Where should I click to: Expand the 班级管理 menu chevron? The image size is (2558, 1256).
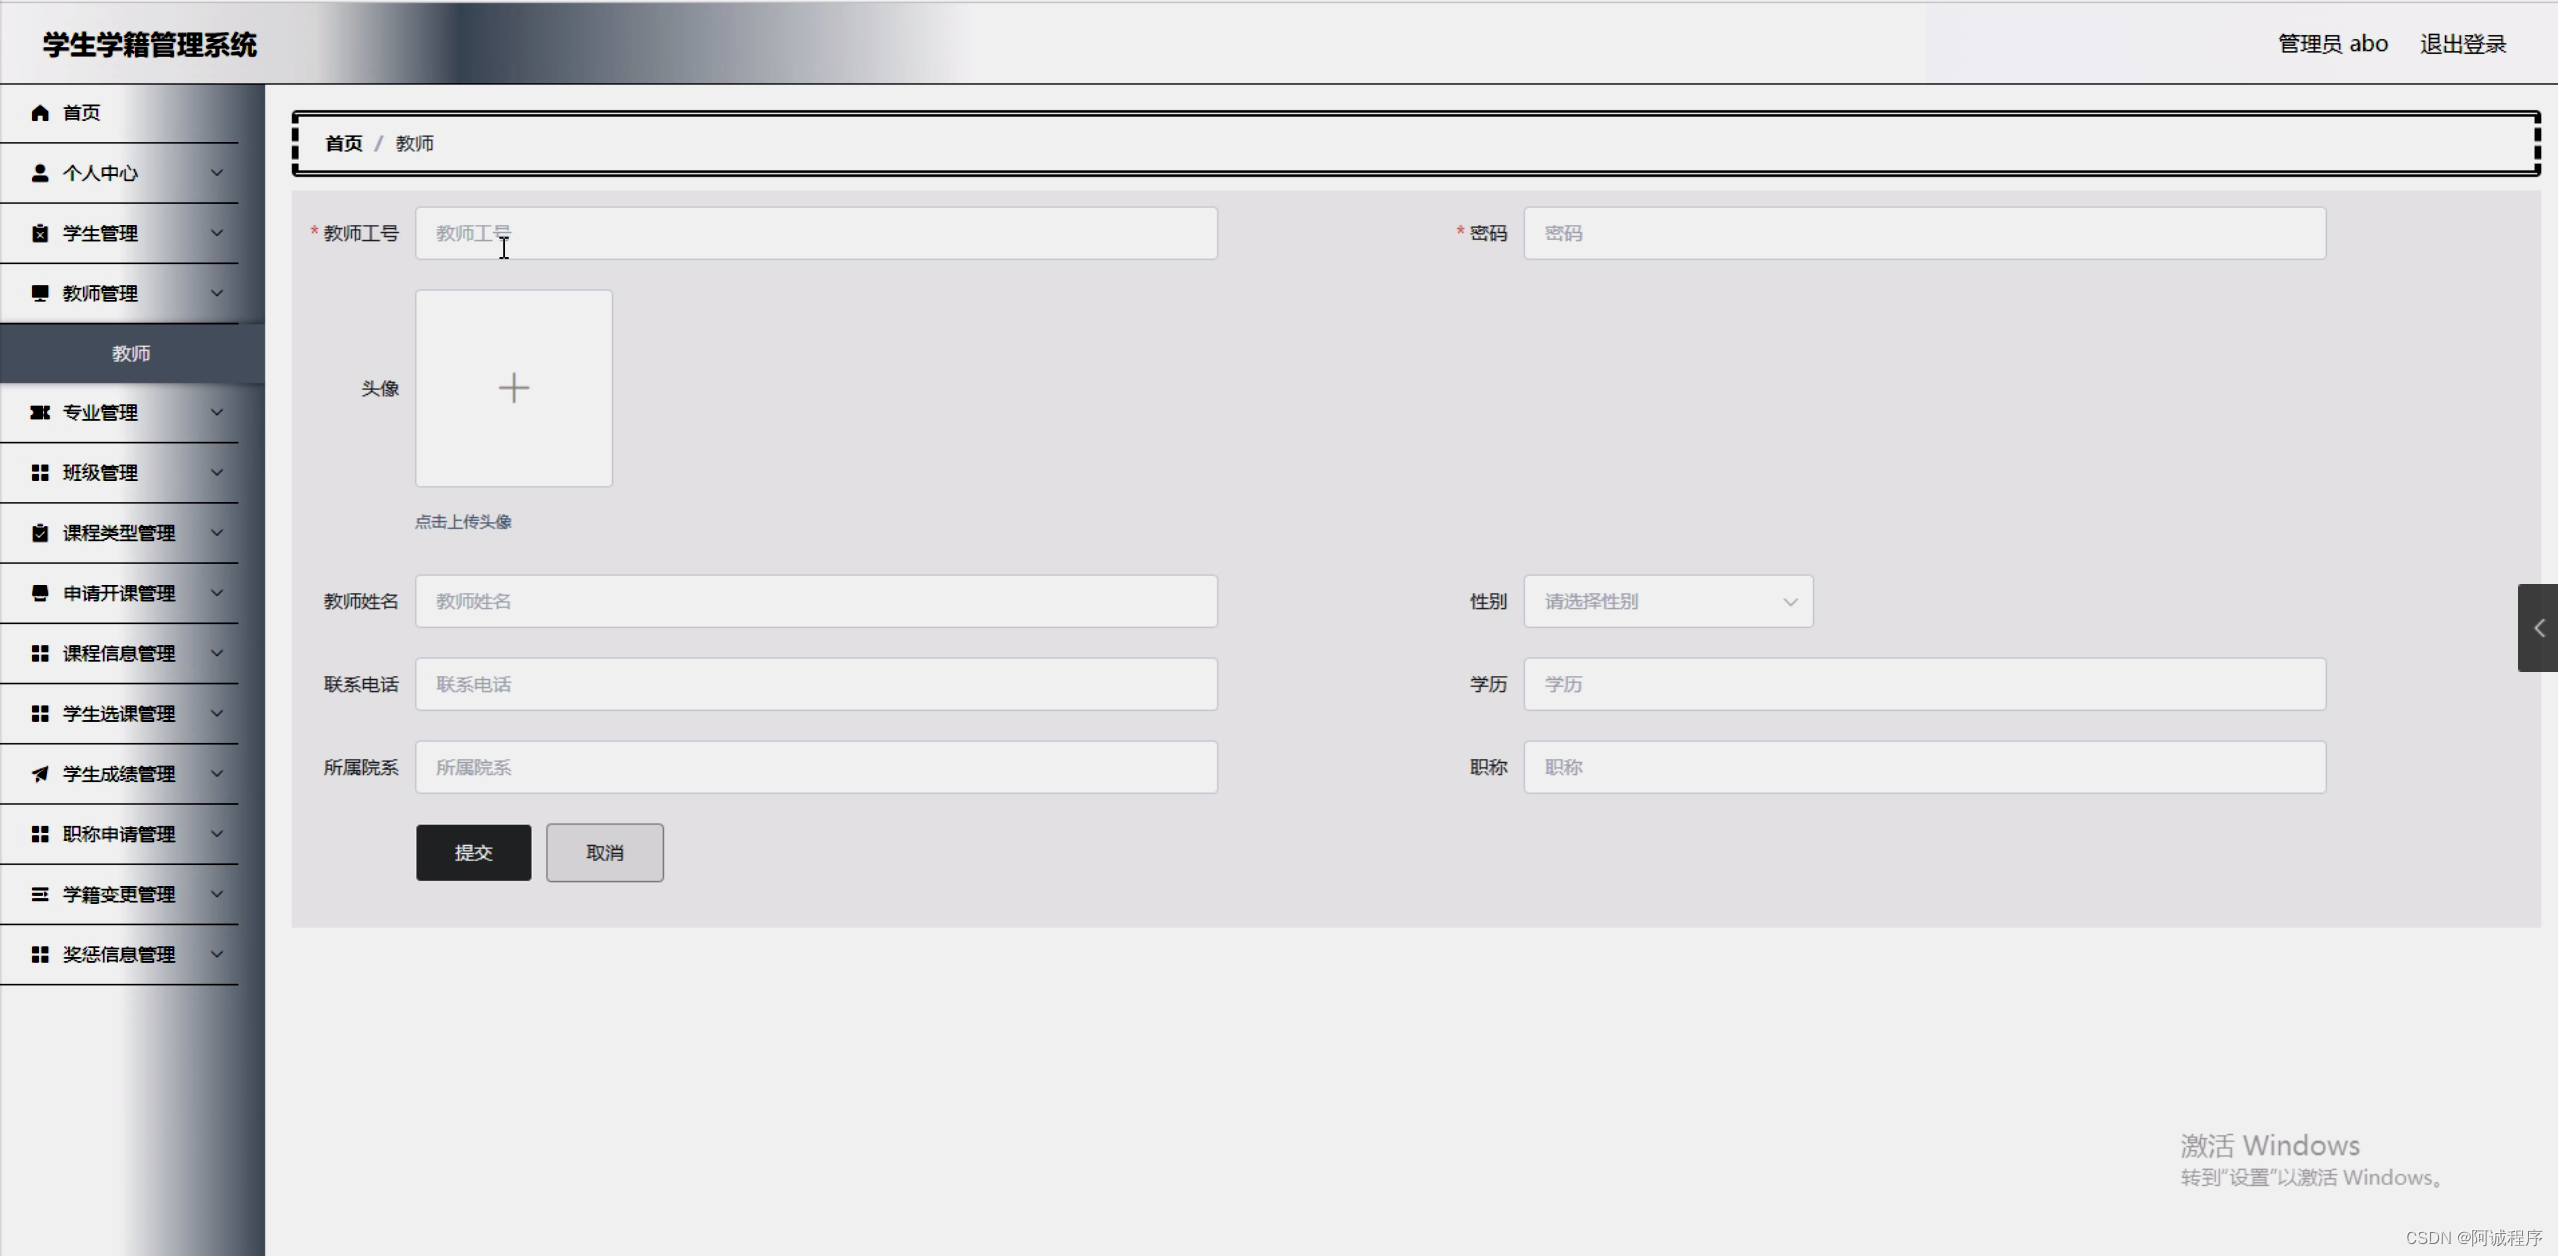(217, 472)
